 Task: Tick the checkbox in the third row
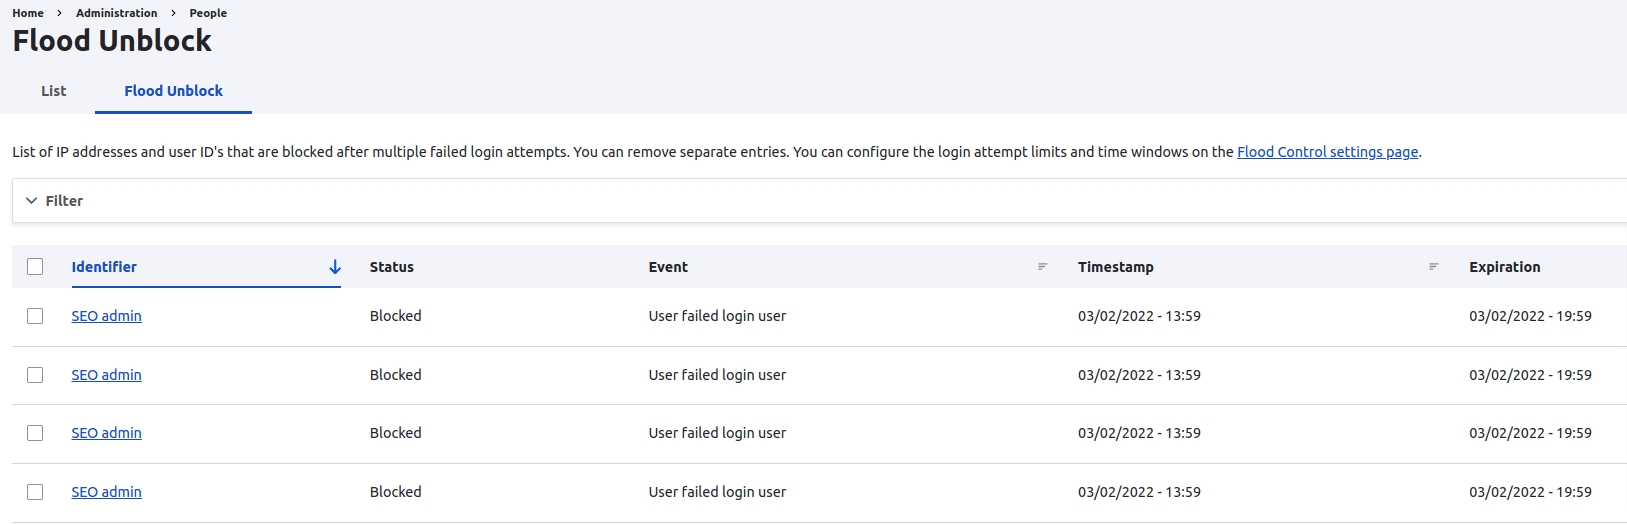point(35,433)
